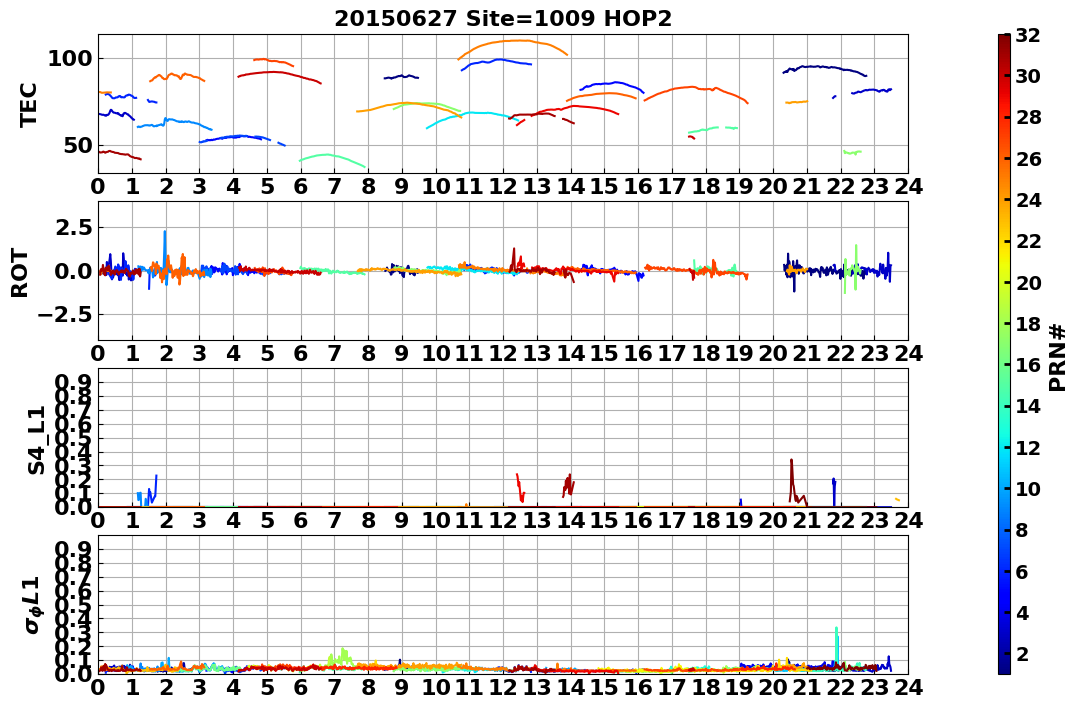
Task: Click hour tick "6" under the TEC panel
Action: (x=301, y=185)
